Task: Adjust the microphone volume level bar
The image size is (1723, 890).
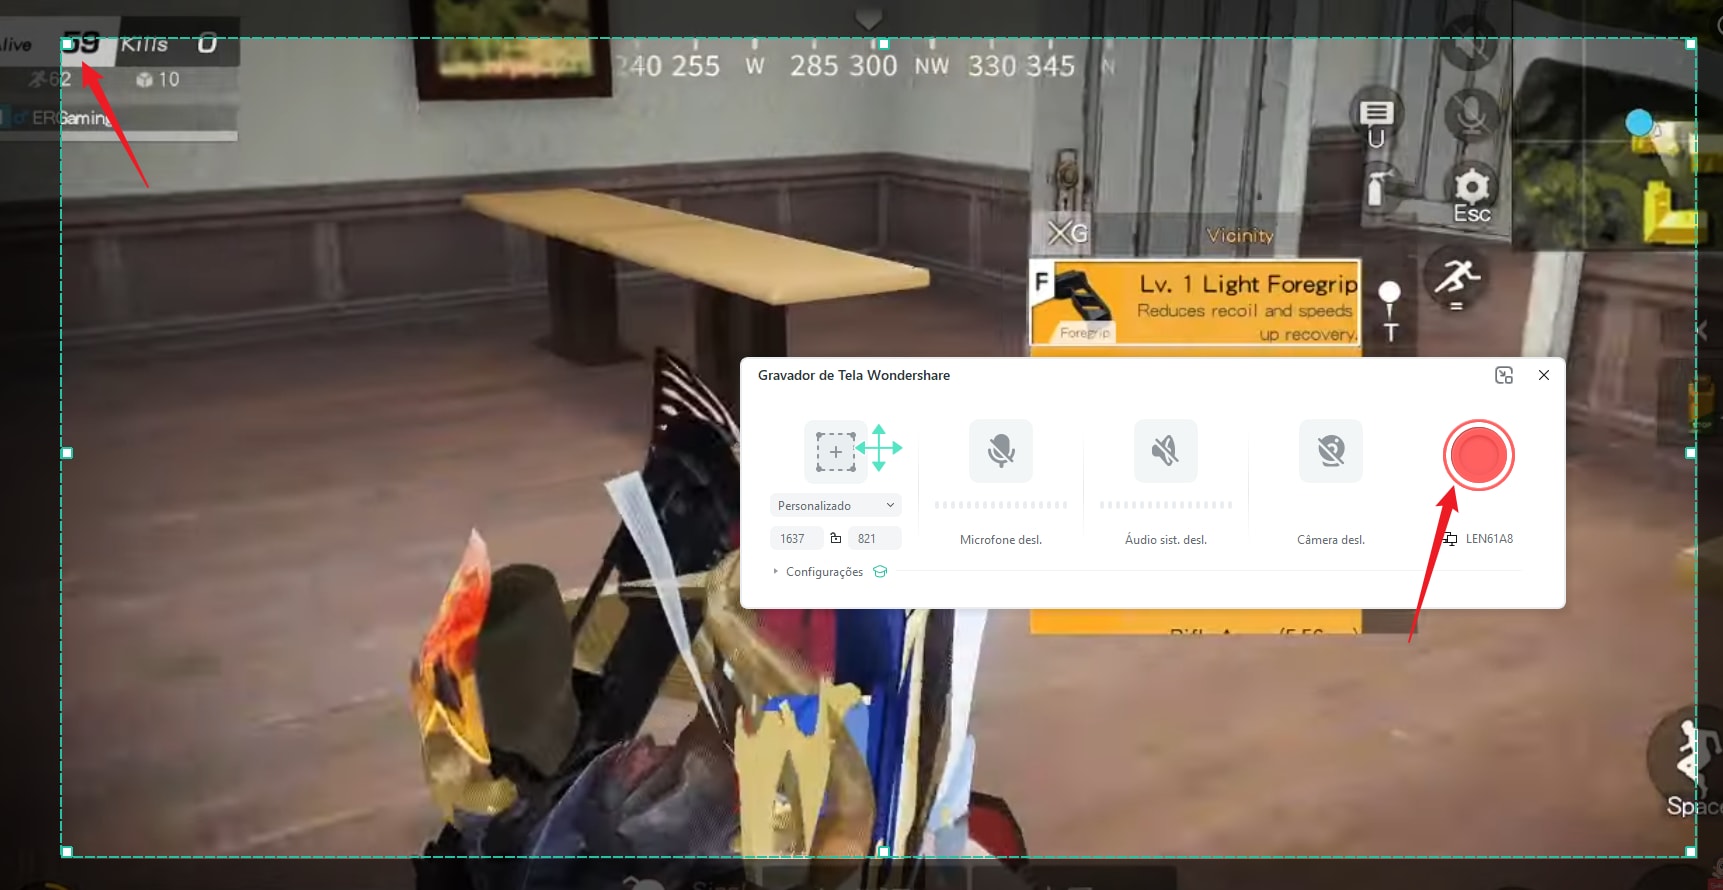Action: (1001, 505)
